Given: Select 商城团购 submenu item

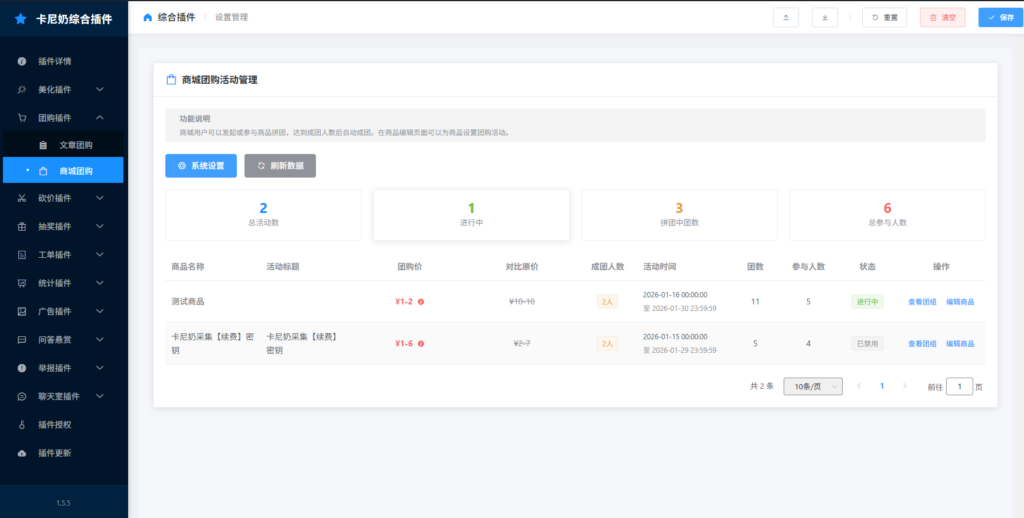Looking at the screenshot, I should pos(64,171).
